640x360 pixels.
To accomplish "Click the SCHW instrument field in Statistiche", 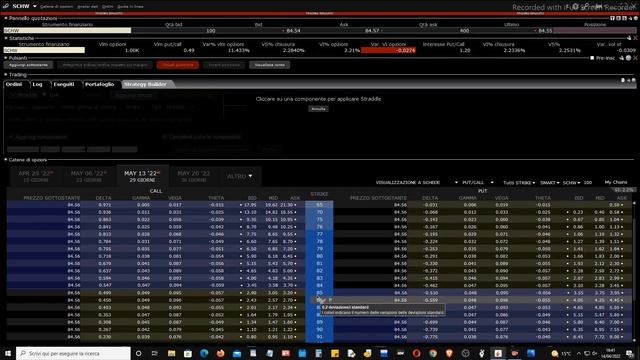I will tap(44, 50).
